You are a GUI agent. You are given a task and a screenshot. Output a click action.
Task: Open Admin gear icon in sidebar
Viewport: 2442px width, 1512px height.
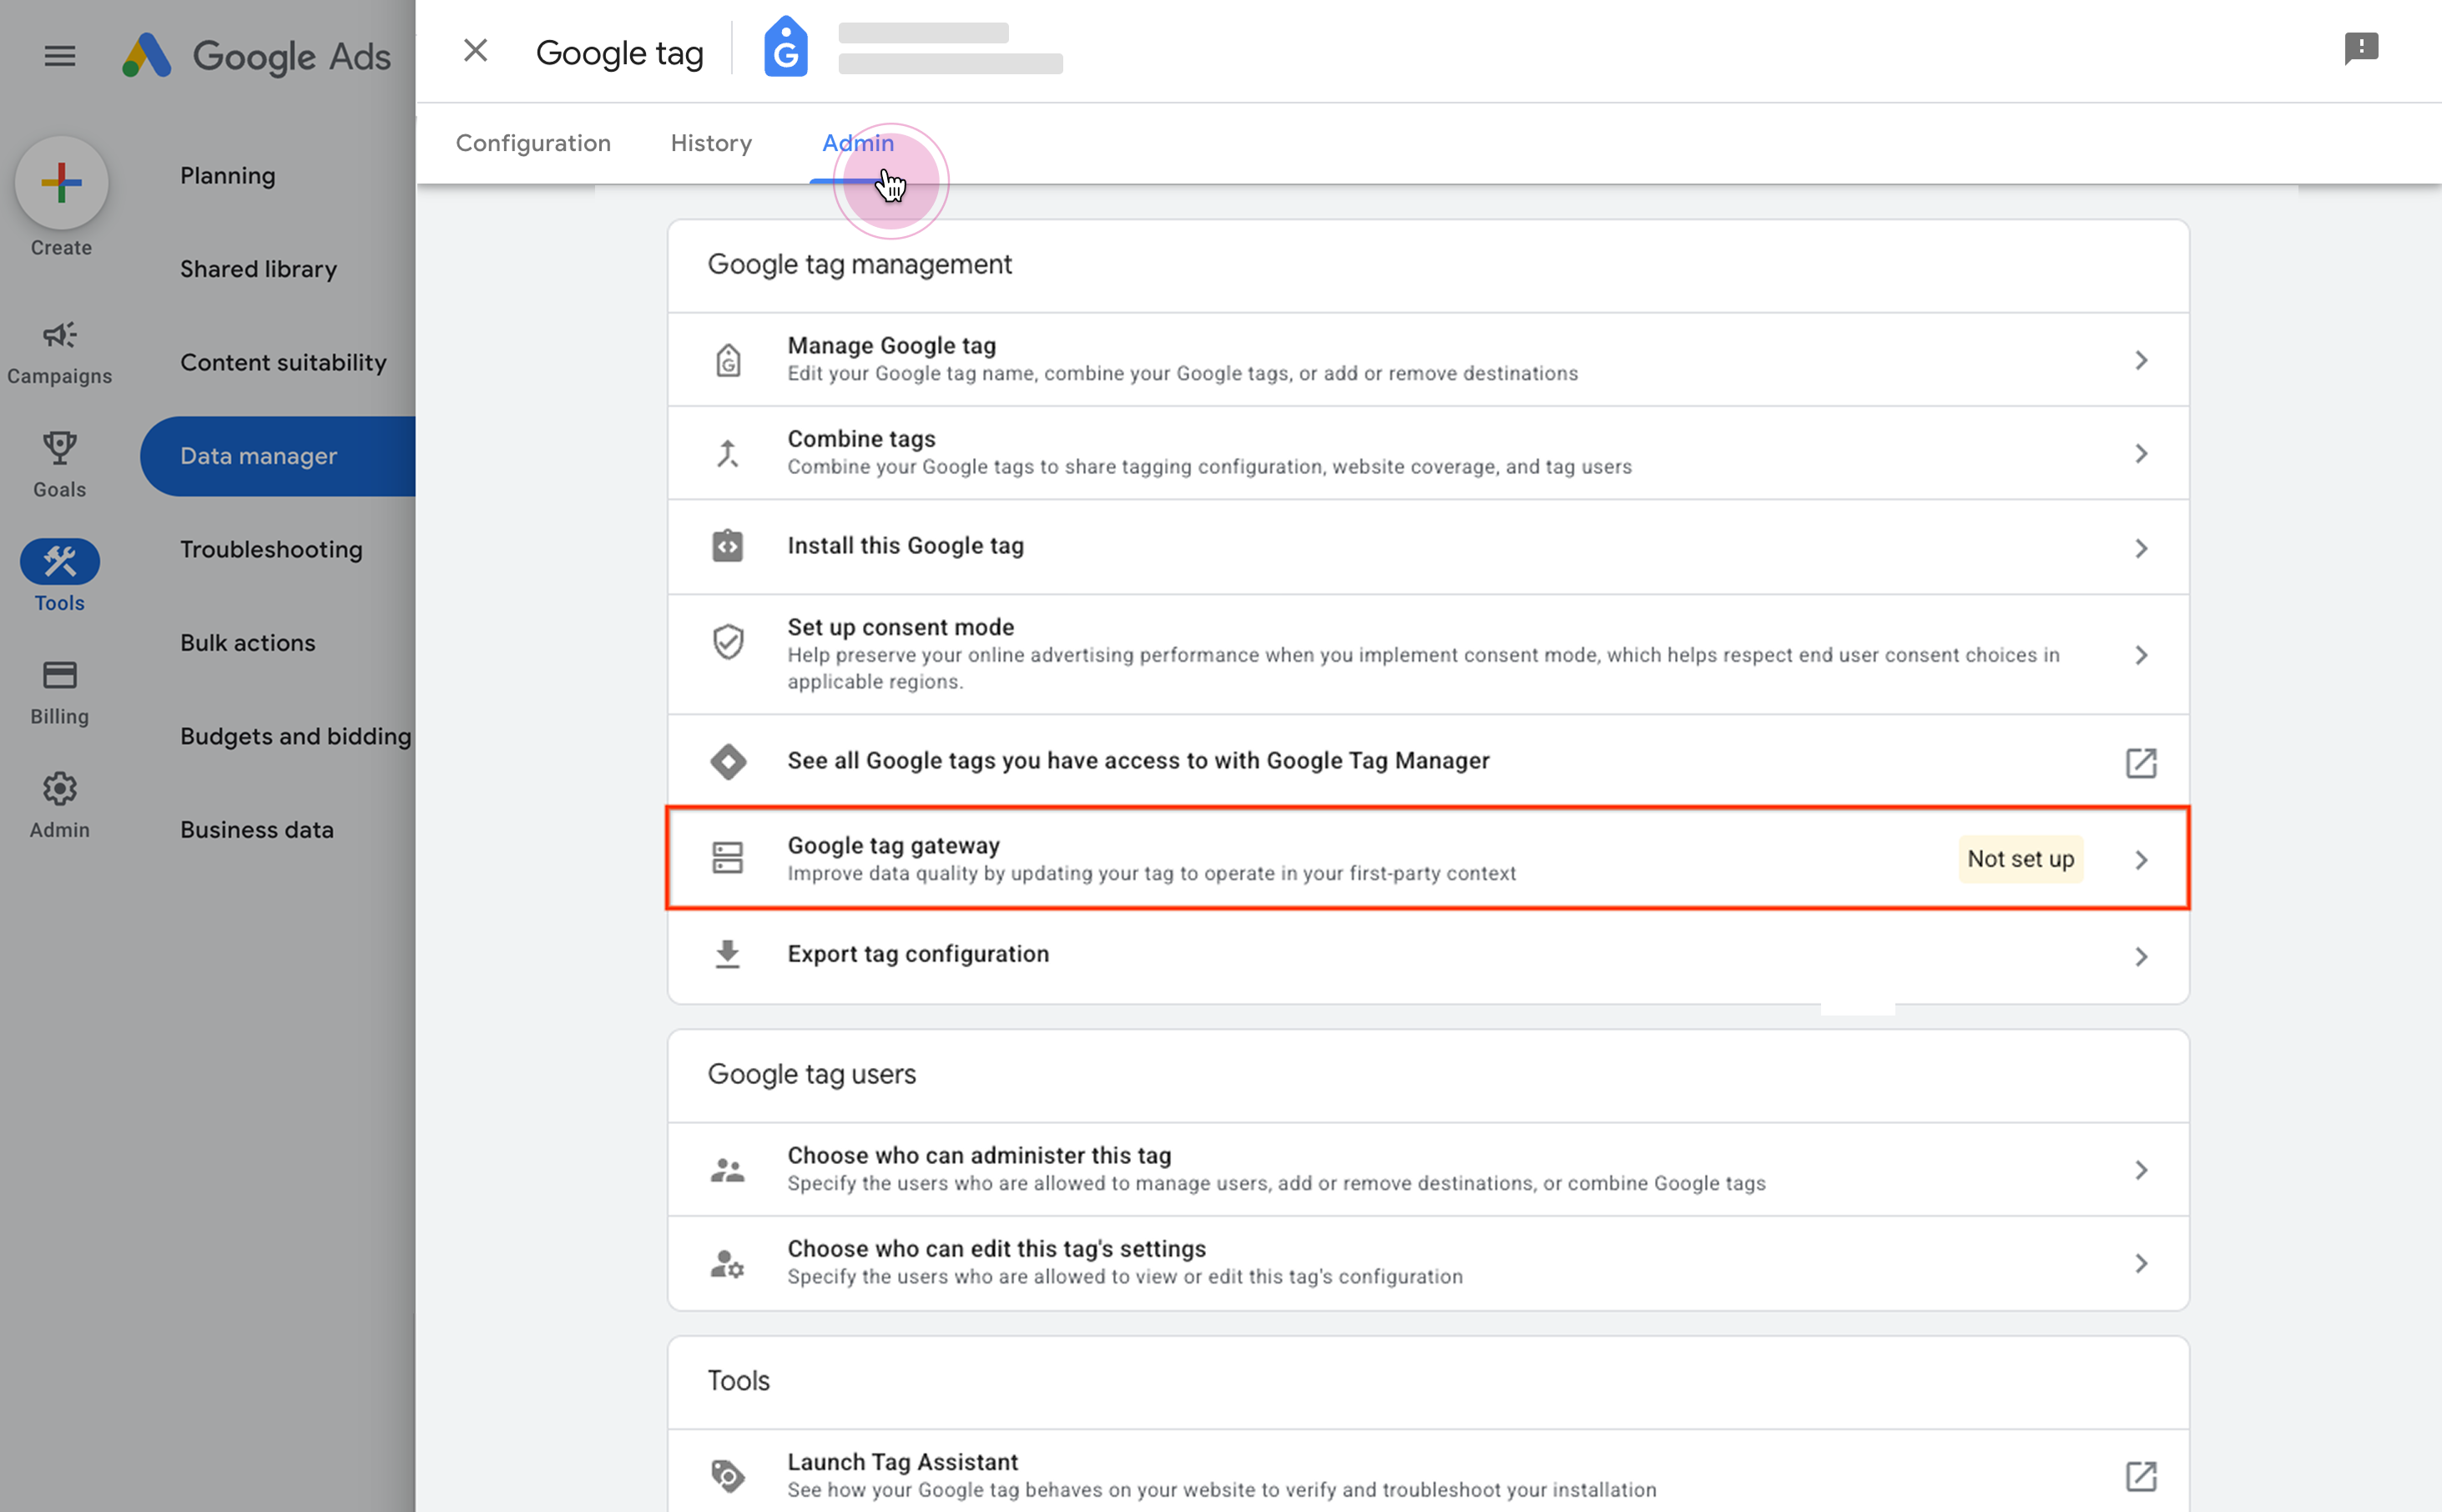coord(60,789)
